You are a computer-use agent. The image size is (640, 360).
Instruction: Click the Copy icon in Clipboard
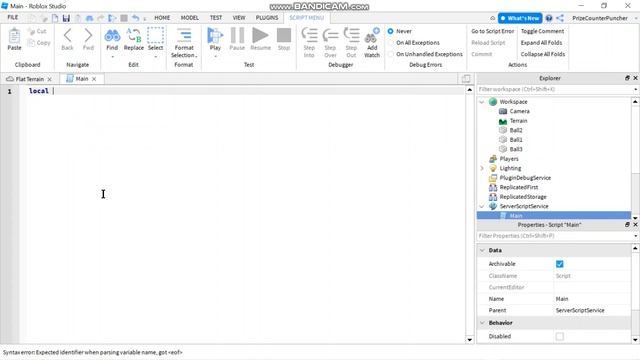tap(31, 42)
